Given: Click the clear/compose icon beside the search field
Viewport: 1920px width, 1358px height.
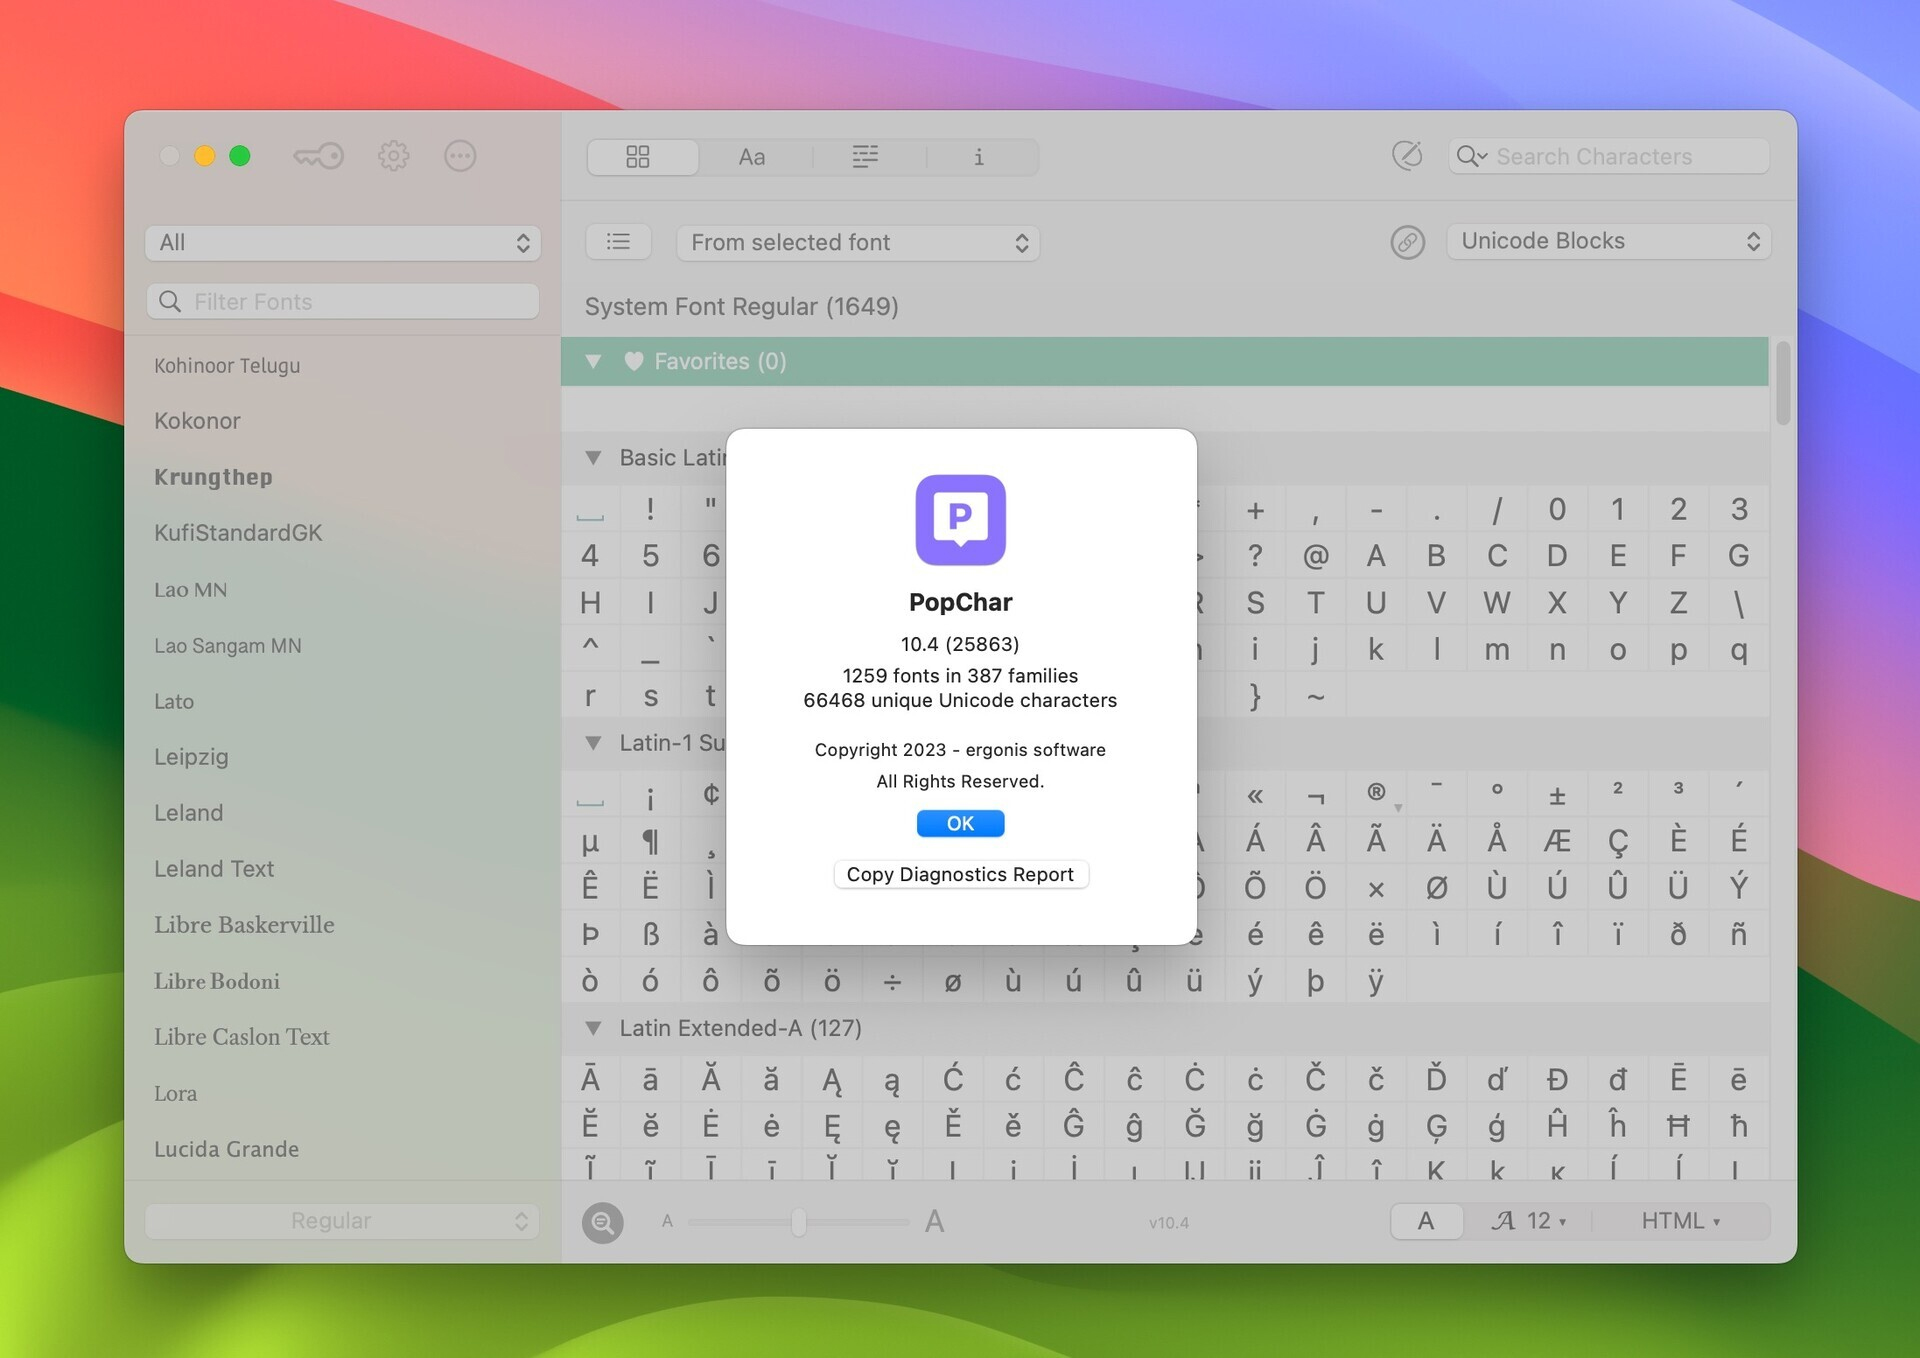Looking at the screenshot, I should point(1406,156).
